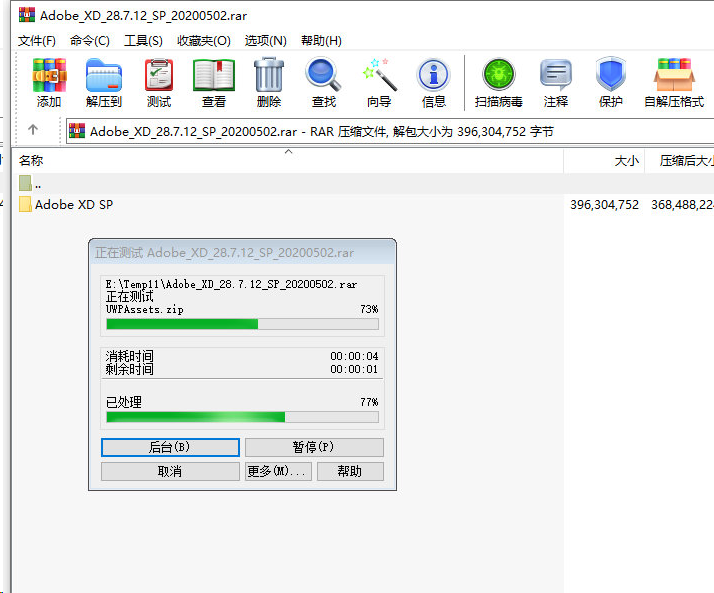714x593 pixels.
Task: Click the 00:00:01 remaining time value
Action: pos(354,369)
